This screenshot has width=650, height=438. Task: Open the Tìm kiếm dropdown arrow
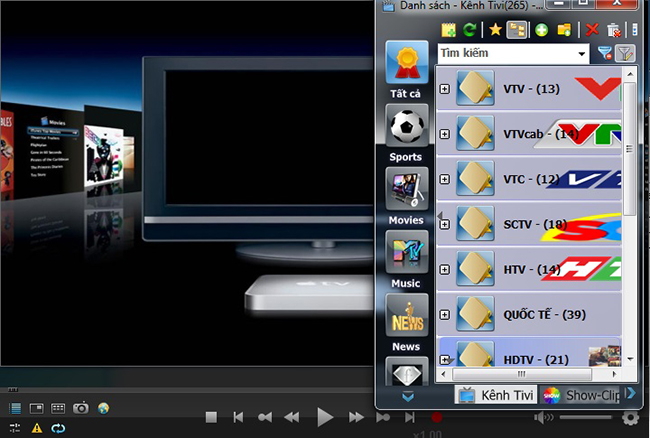(582, 54)
